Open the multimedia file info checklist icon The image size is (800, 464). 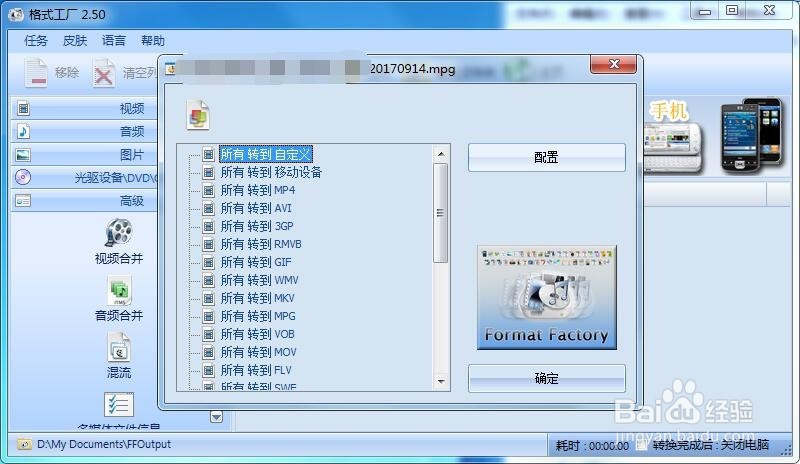[119, 405]
